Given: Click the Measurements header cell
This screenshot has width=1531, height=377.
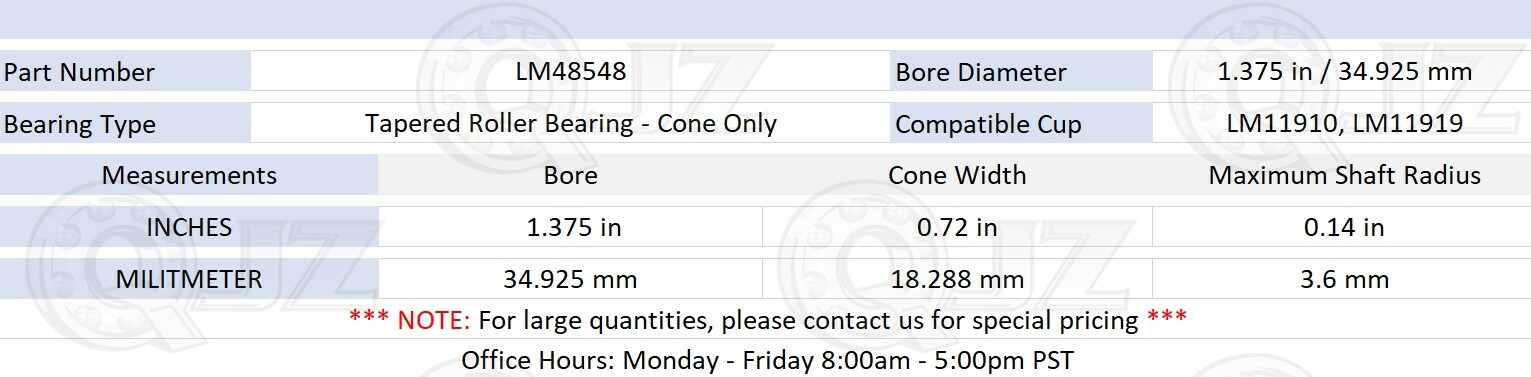Looking at the screenshot, I should pos(189,176).
